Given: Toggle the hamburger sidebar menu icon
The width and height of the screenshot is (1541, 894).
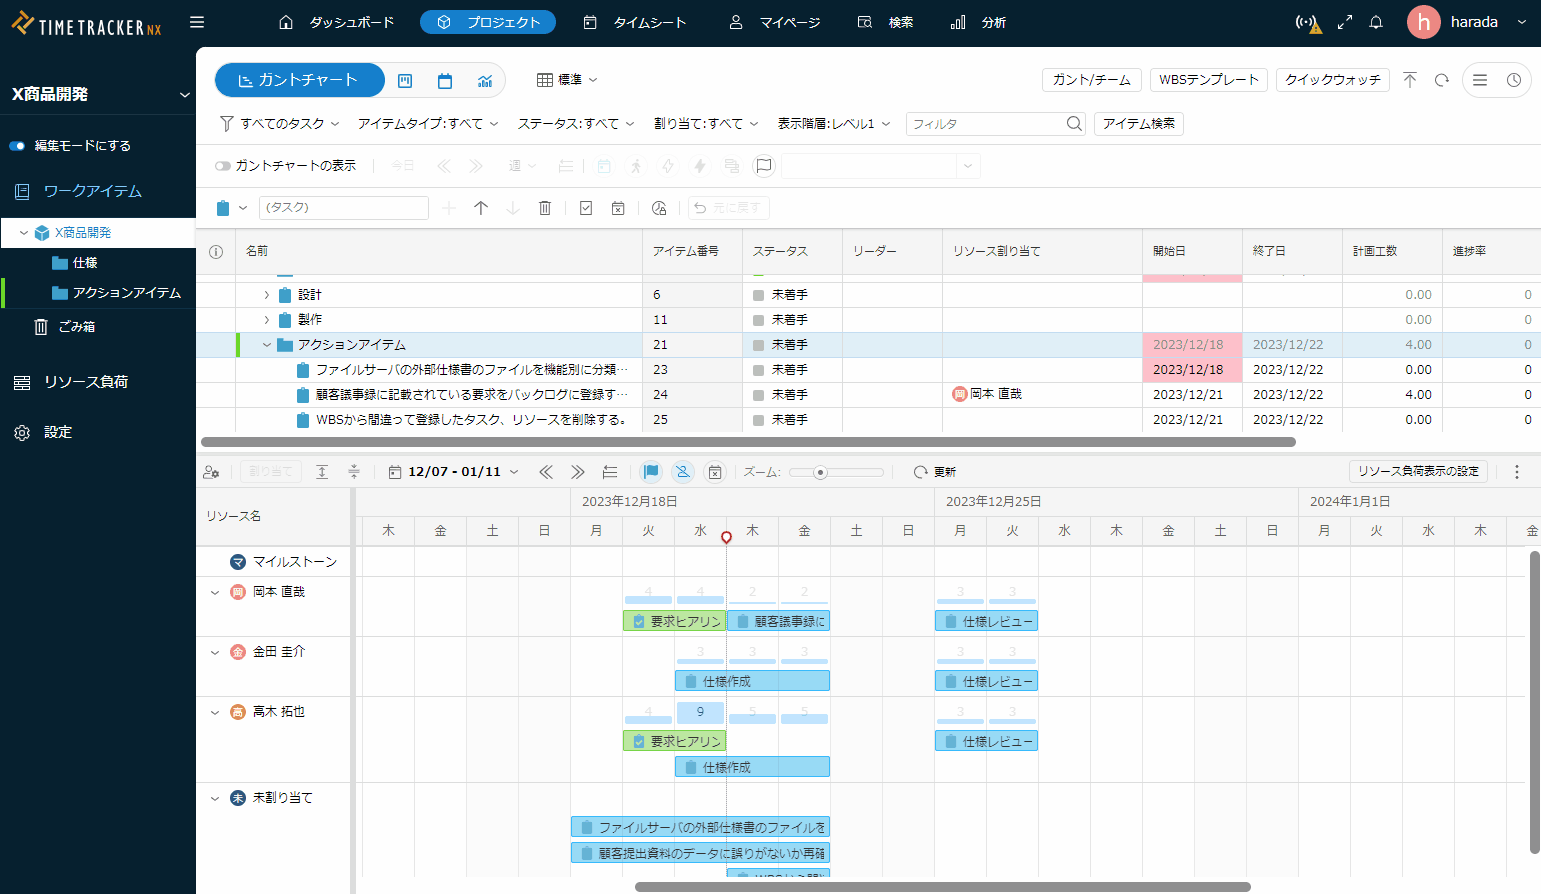Looking at the screenshot, I should point(197,22).
